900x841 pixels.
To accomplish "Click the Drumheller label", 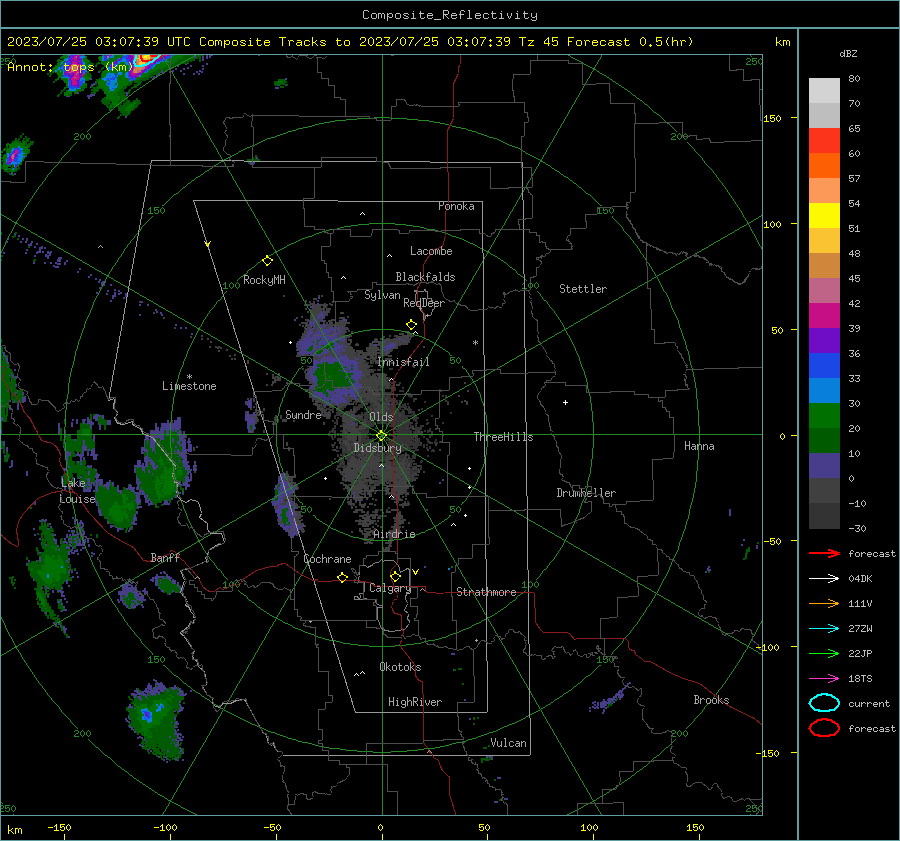I will [586, 493].
